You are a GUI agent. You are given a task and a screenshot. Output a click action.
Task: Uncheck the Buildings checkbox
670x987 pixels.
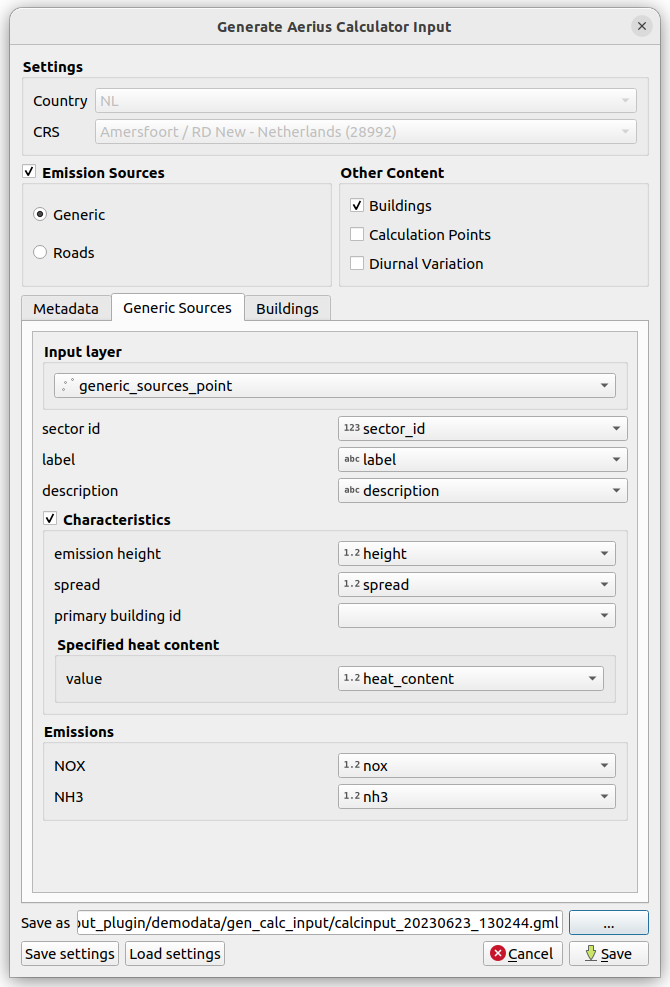tap(357, 206)
